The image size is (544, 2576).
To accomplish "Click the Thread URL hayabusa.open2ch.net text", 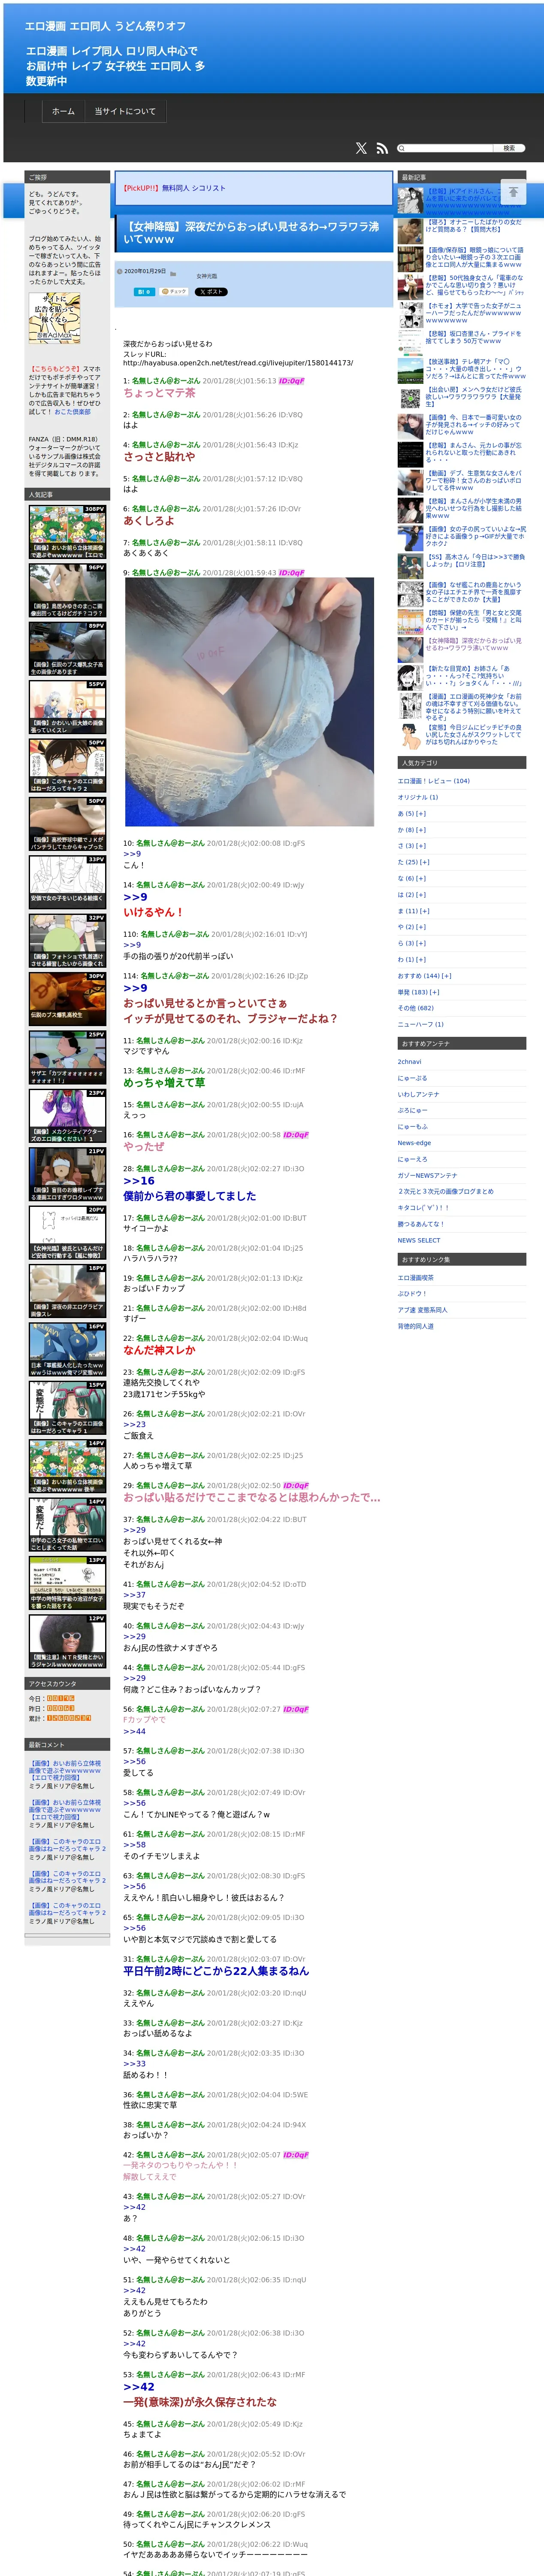I will 238,363.
